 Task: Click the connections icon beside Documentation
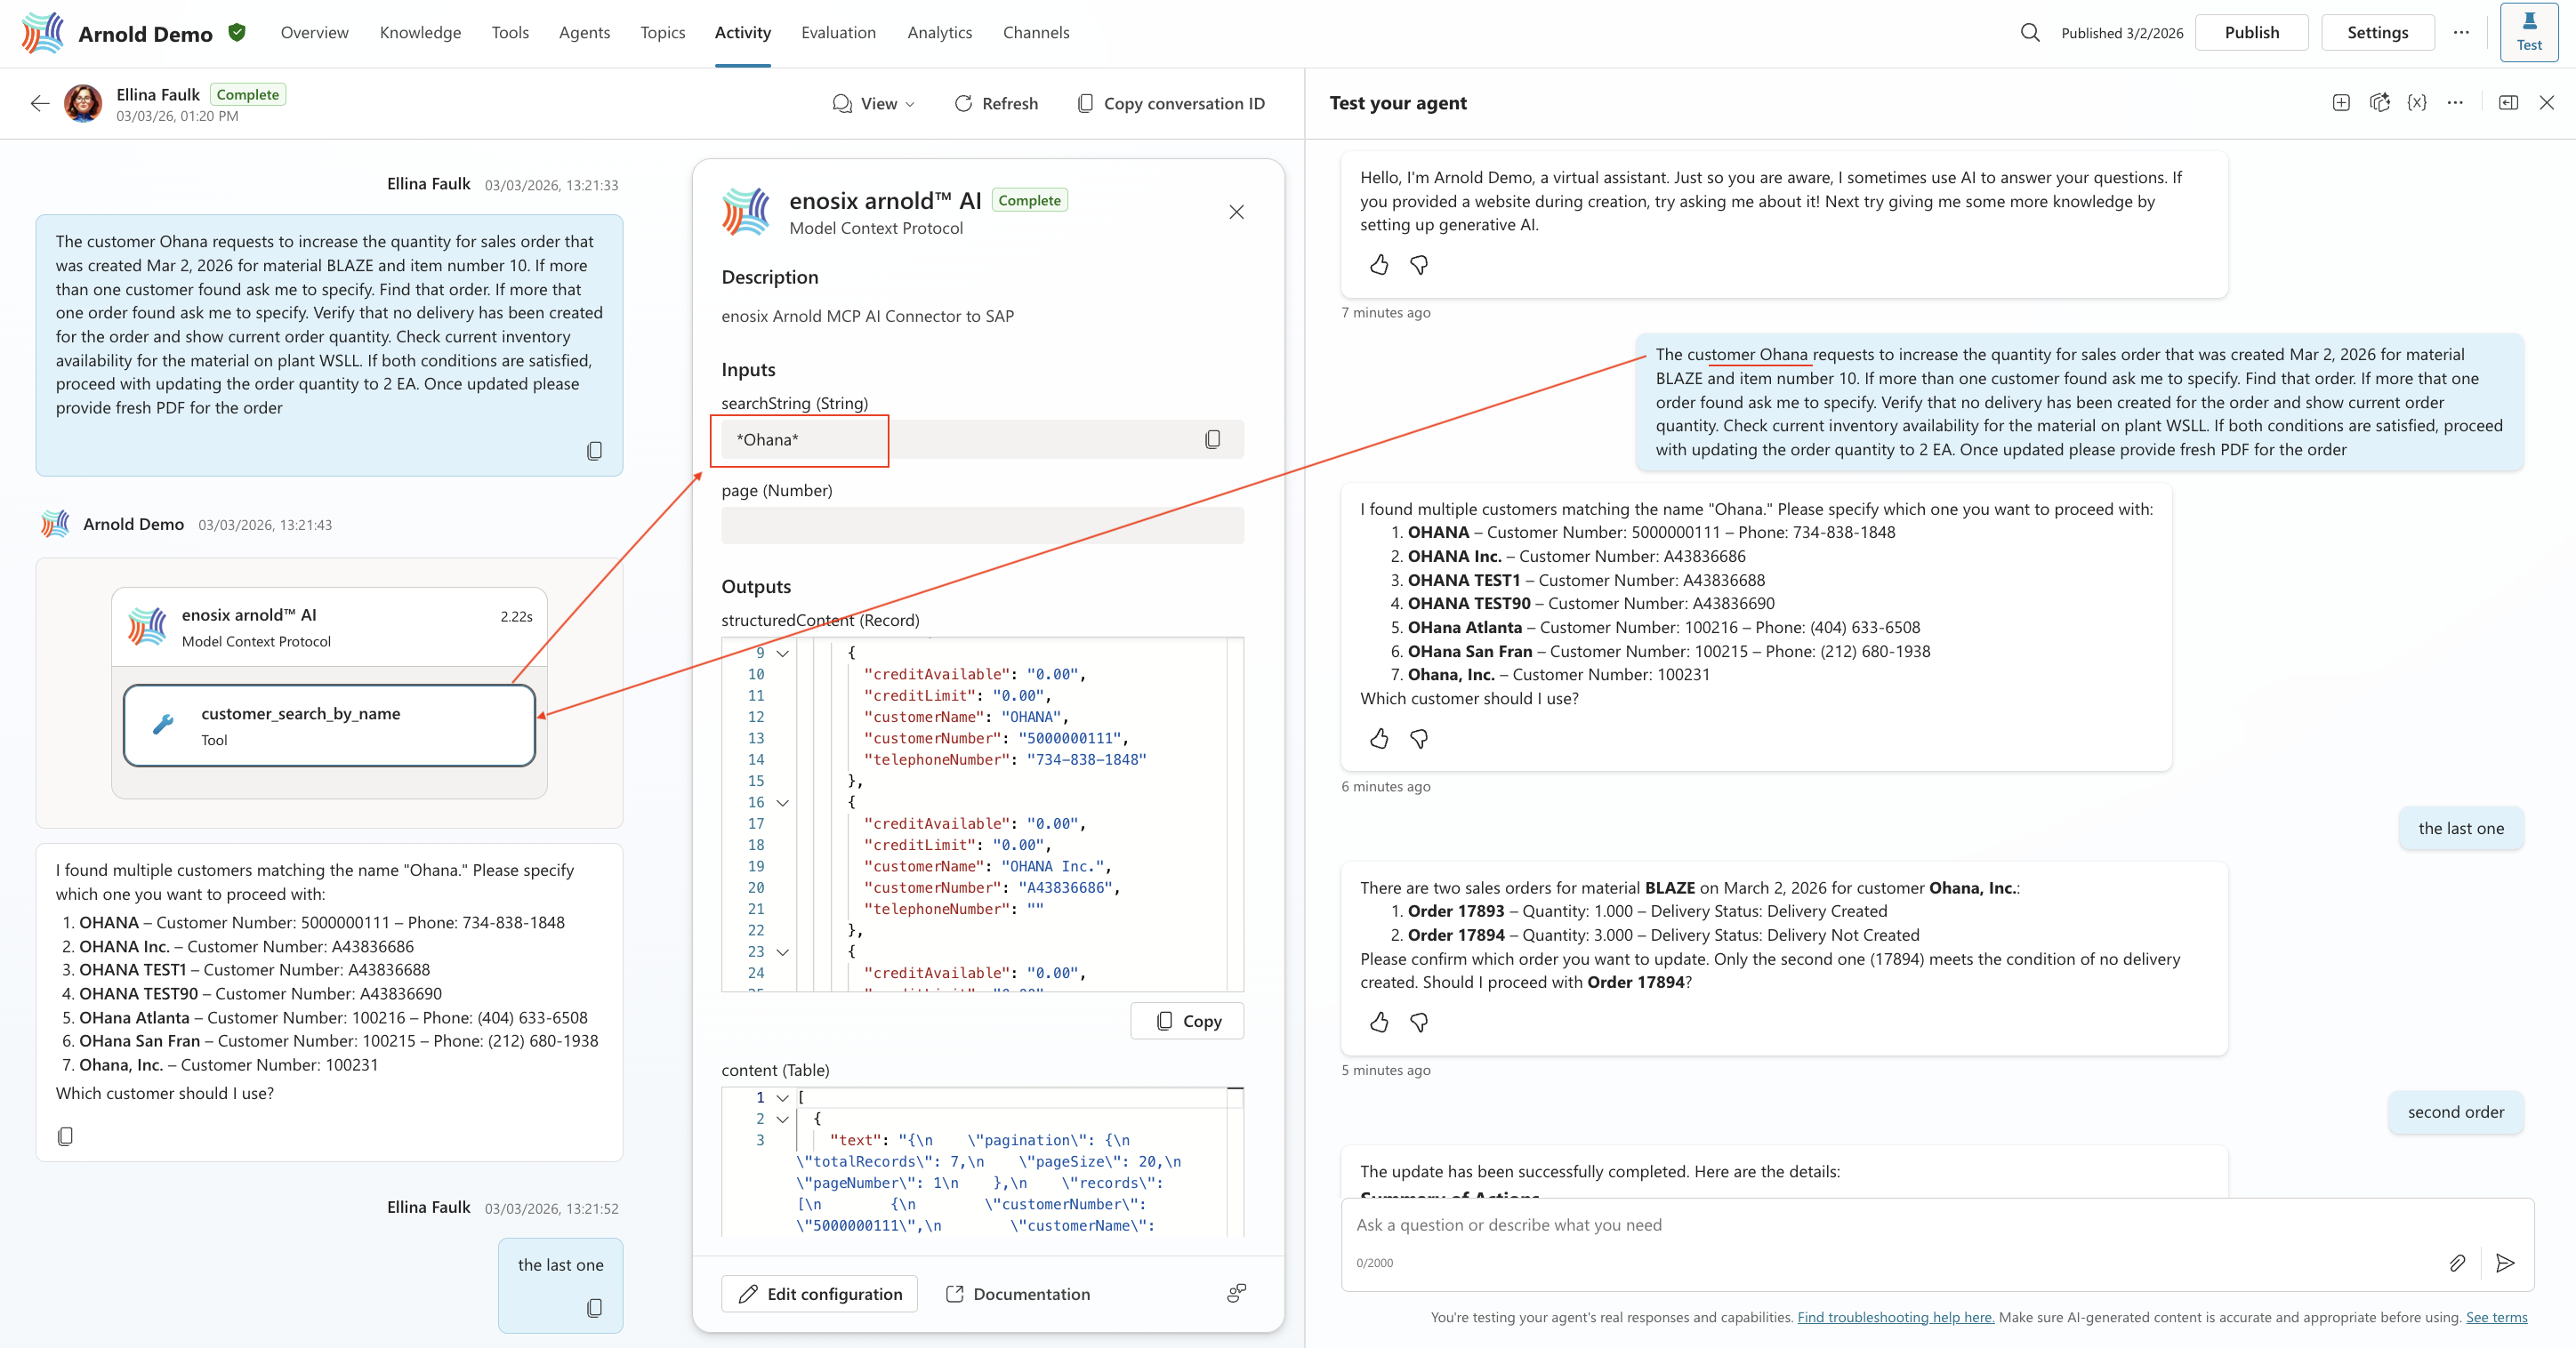coord(1237,1293)
